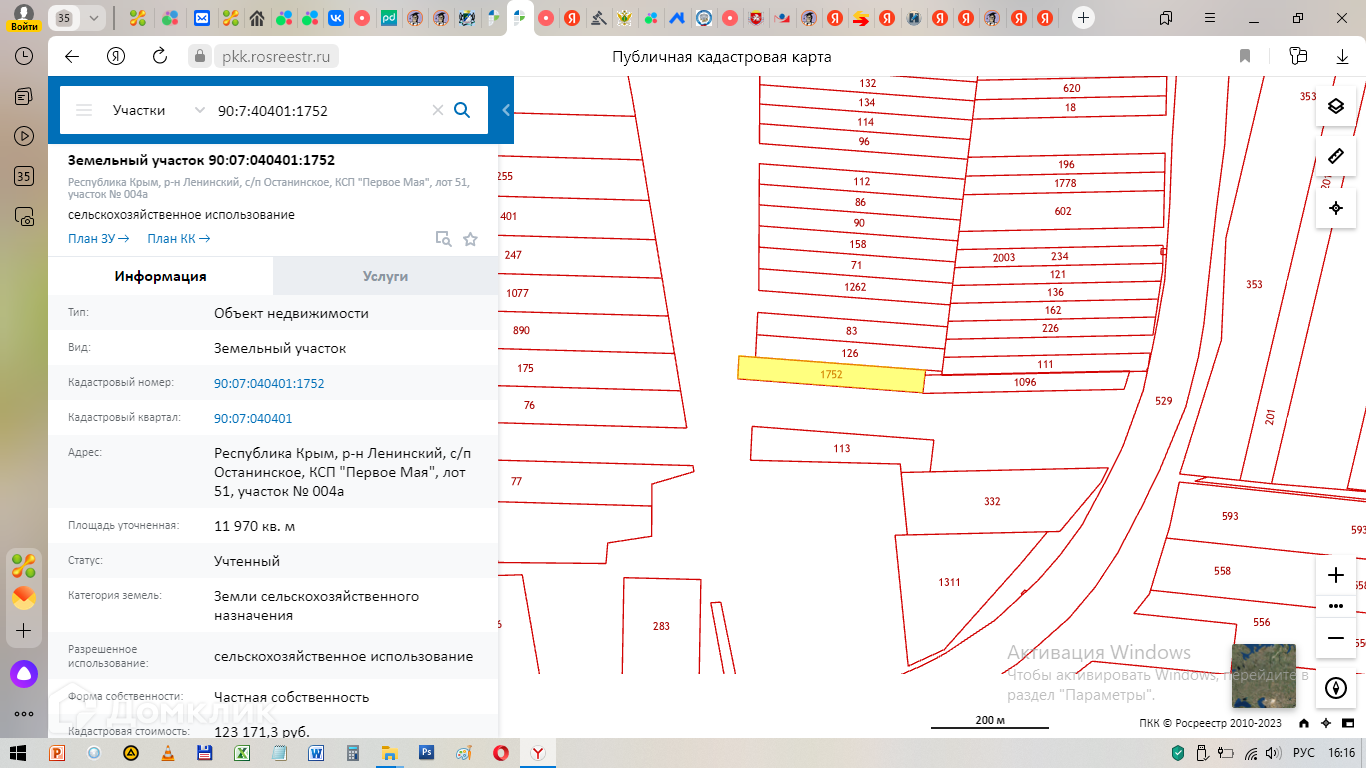This screenshot has width=1366, height=768.
Task: Switch to the Информация tab
Action: tap(160, 276)
